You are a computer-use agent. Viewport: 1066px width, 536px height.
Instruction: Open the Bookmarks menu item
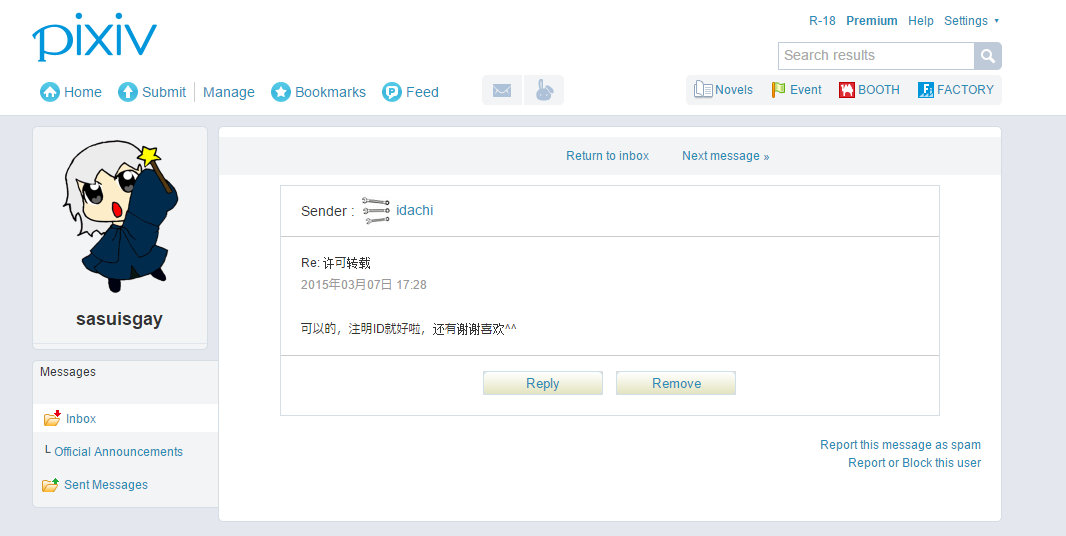click(x=330, y=92)
